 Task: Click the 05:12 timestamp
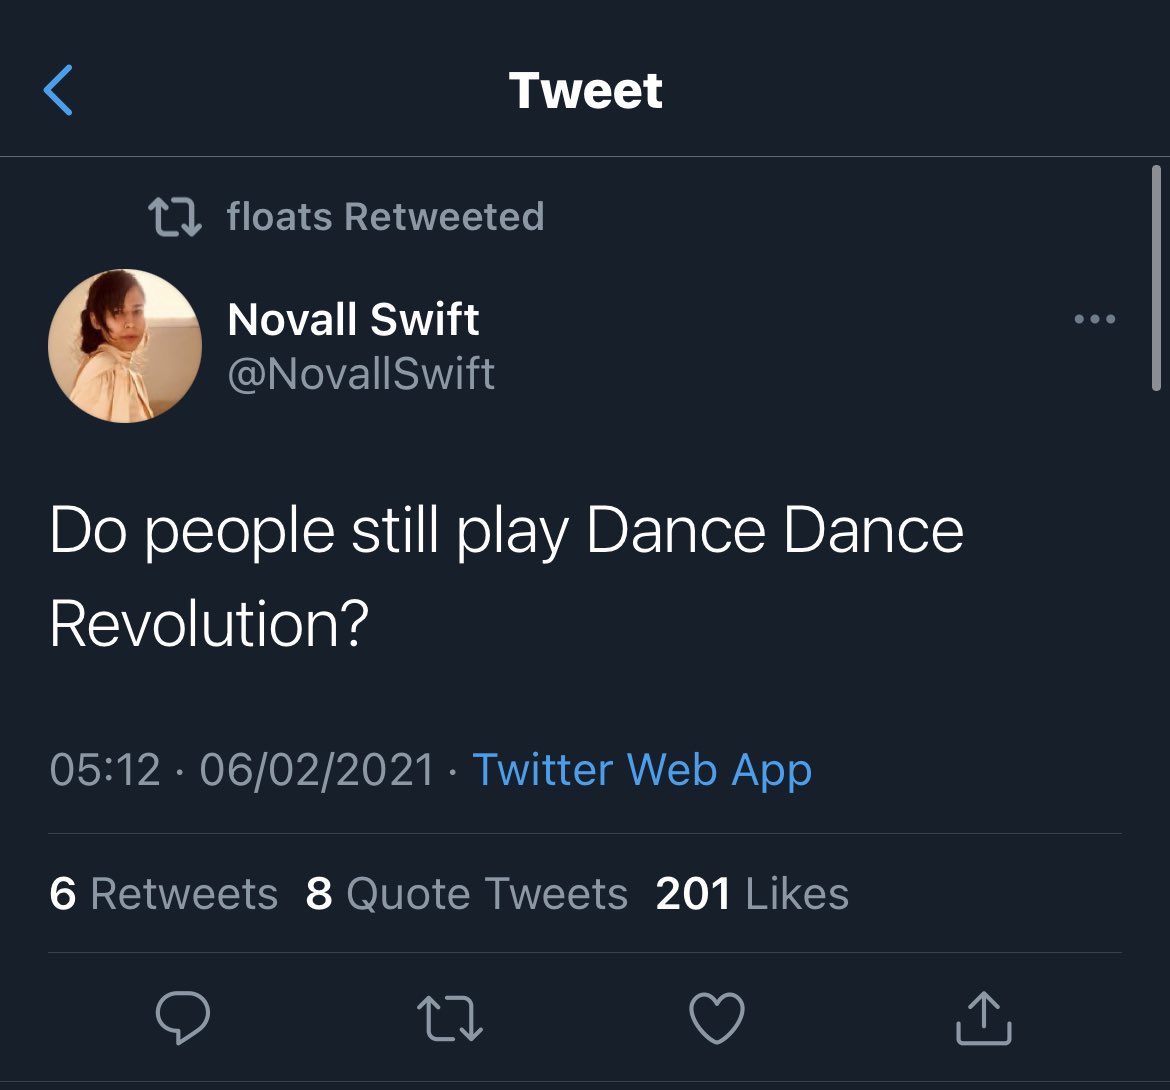105,770
